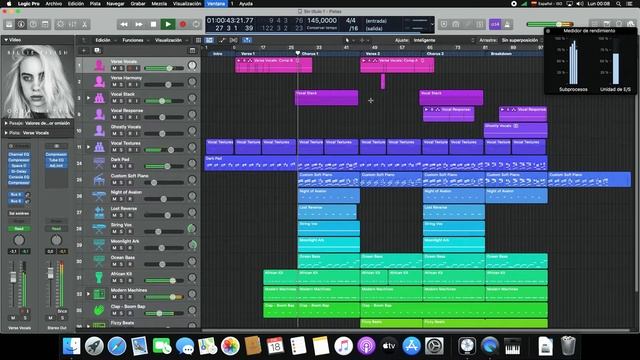Click the Vocal Stack track icon

[99, 98]
